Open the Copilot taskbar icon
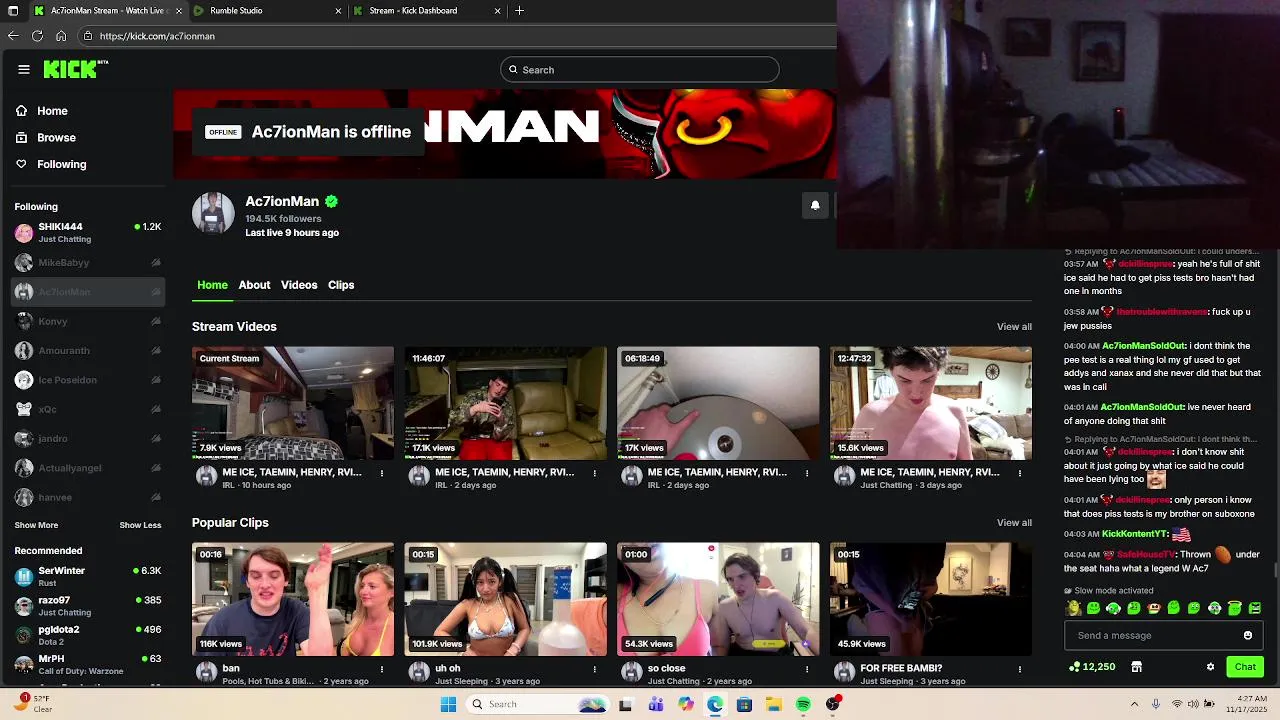Viewport: 1280px width, 720px height. point(685,704)
